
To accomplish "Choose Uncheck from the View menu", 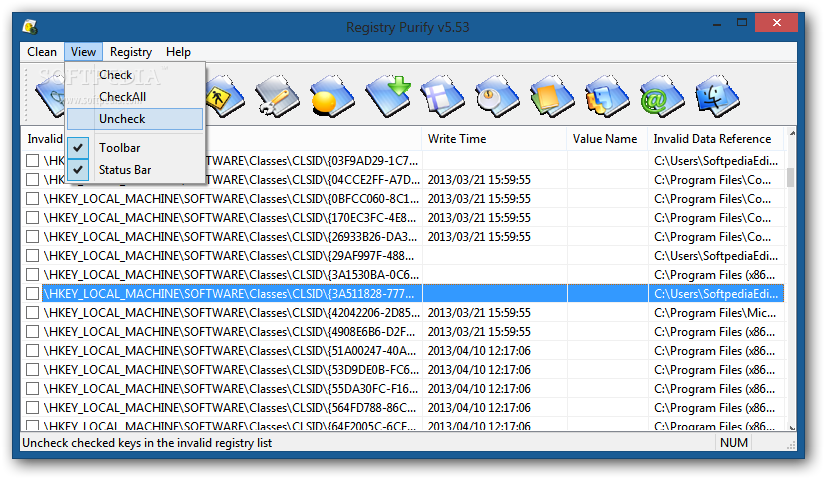I will [135, 119].
